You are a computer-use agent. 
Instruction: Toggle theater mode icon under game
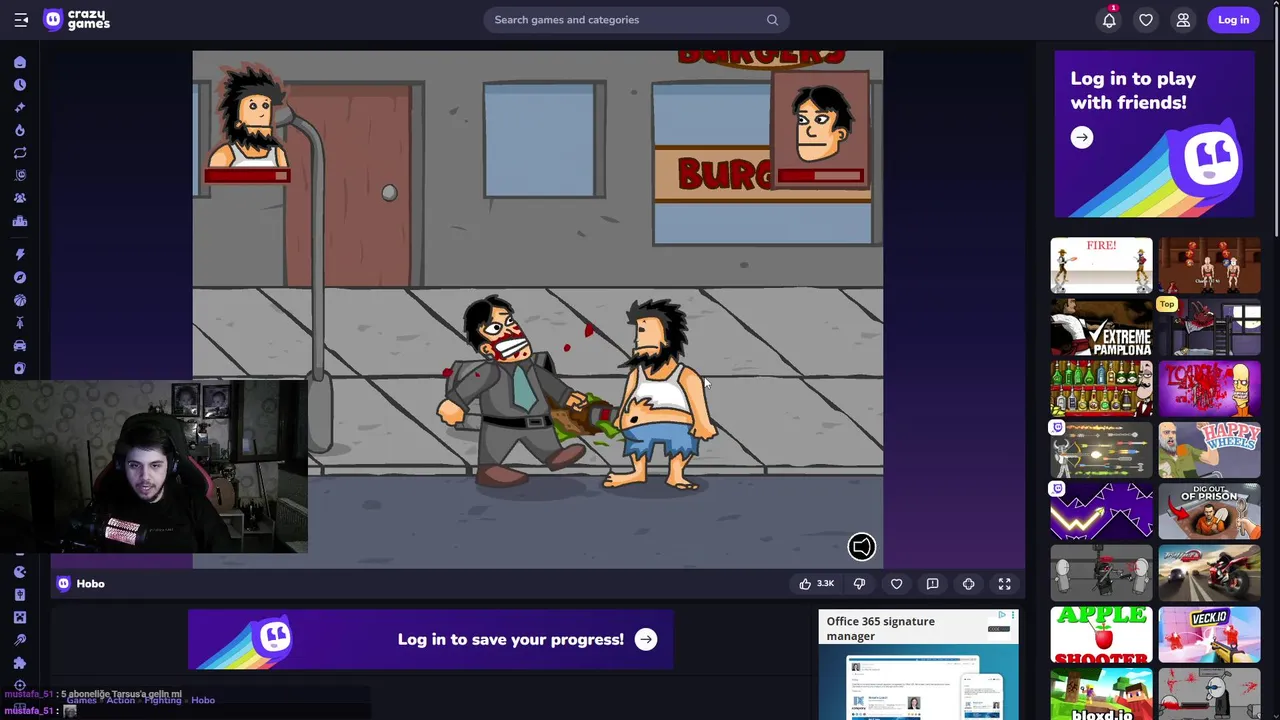968,584
